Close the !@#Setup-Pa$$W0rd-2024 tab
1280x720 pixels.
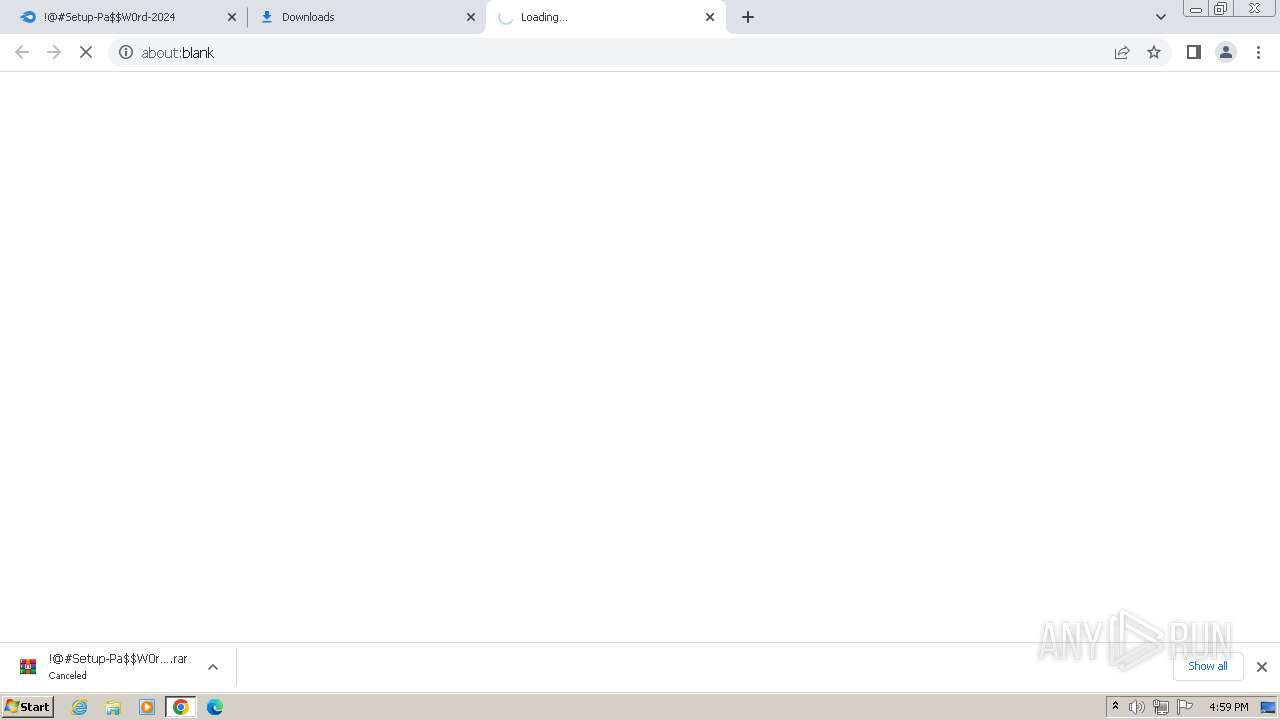click(x=232, y=17)
